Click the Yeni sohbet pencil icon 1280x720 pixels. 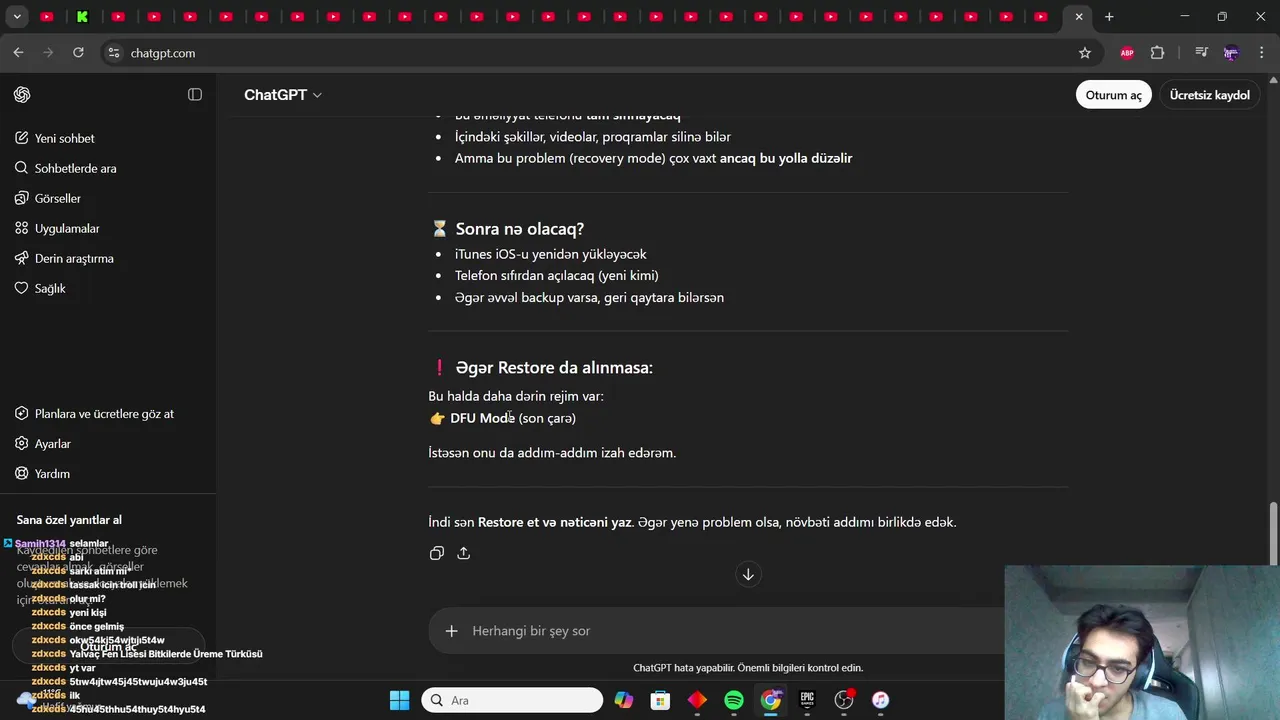(22, 138)
